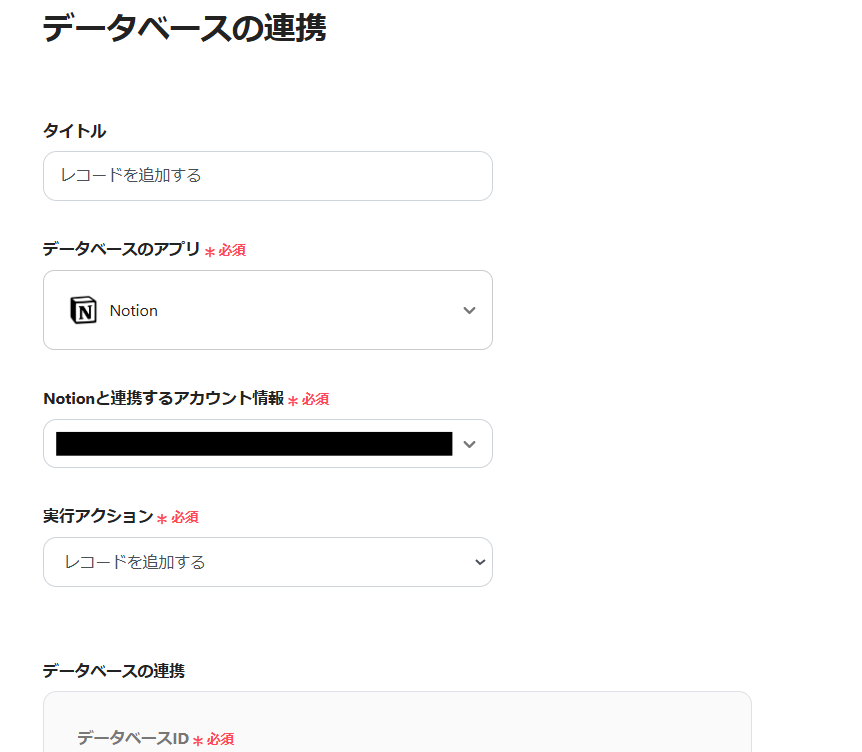The width and height of the screenshot is (862, 752).
Task: Click 必須 marker beside 実行アクション
Action: pos(184,517)
